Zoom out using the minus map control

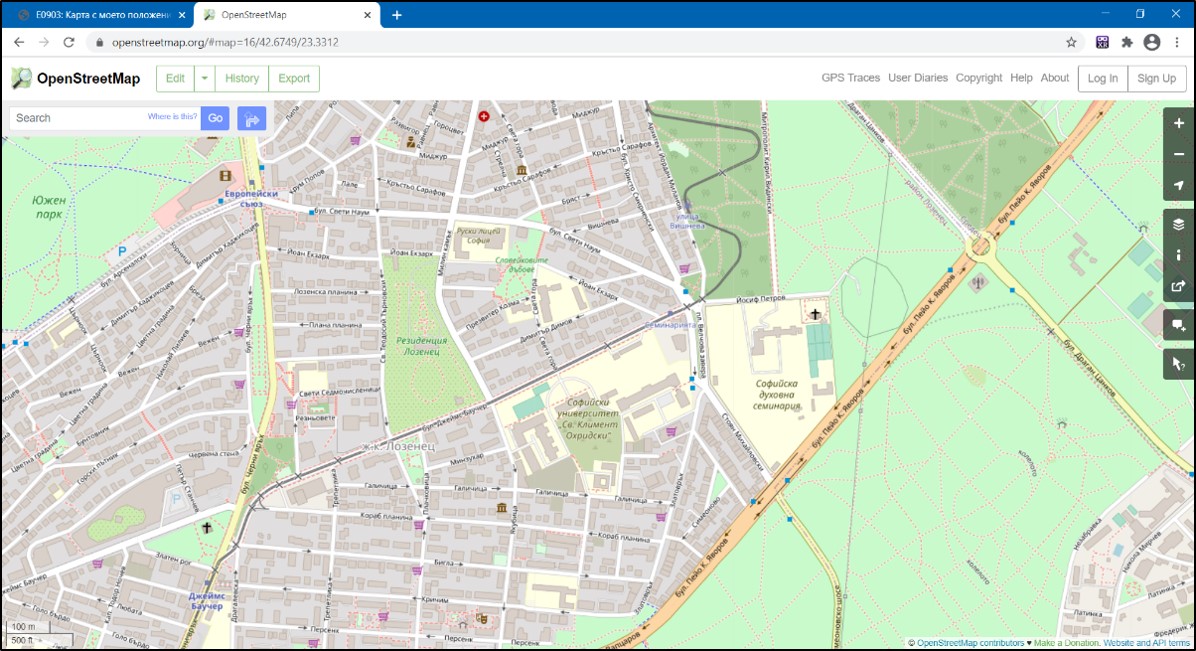pos(1178,154)
